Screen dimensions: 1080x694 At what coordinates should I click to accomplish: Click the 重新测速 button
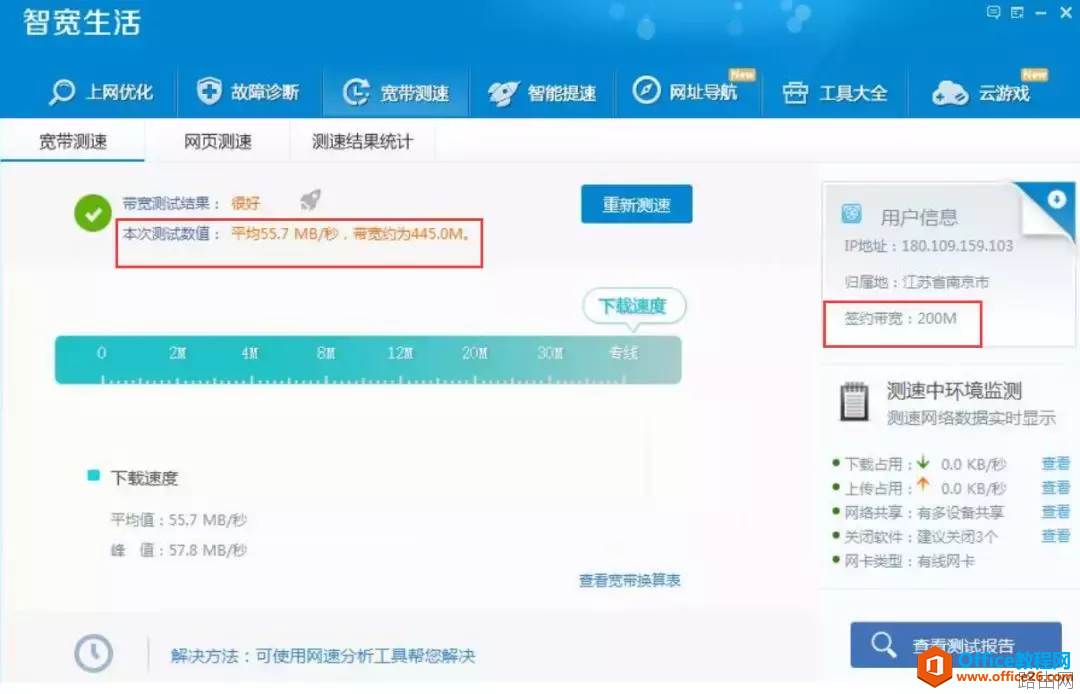pyautogui.click(x=636, y=204)
